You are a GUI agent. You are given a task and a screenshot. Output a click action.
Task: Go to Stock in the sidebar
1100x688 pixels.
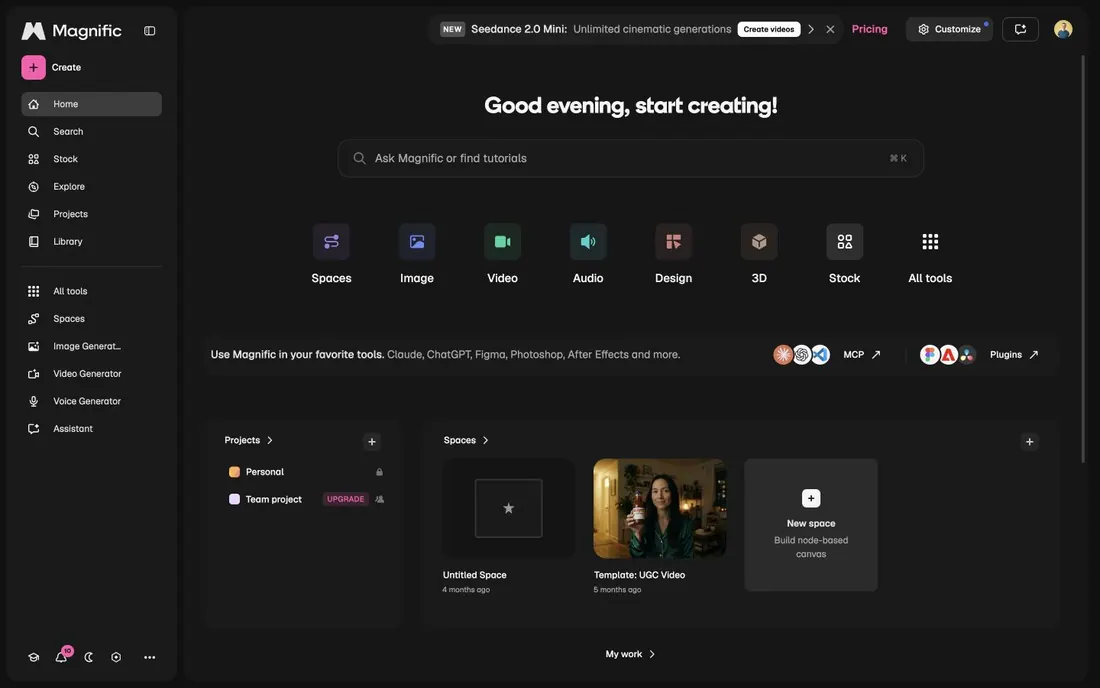coord(91,159)
